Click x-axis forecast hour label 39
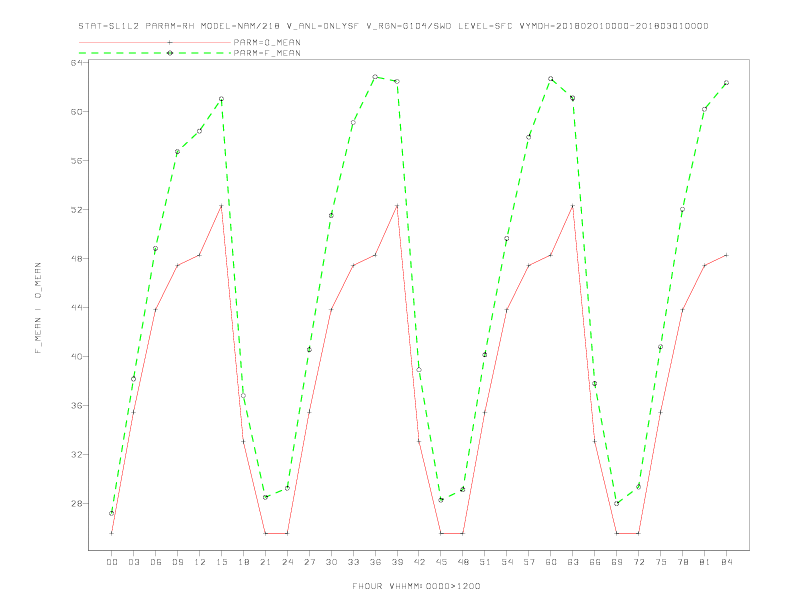 pos(397,562)
